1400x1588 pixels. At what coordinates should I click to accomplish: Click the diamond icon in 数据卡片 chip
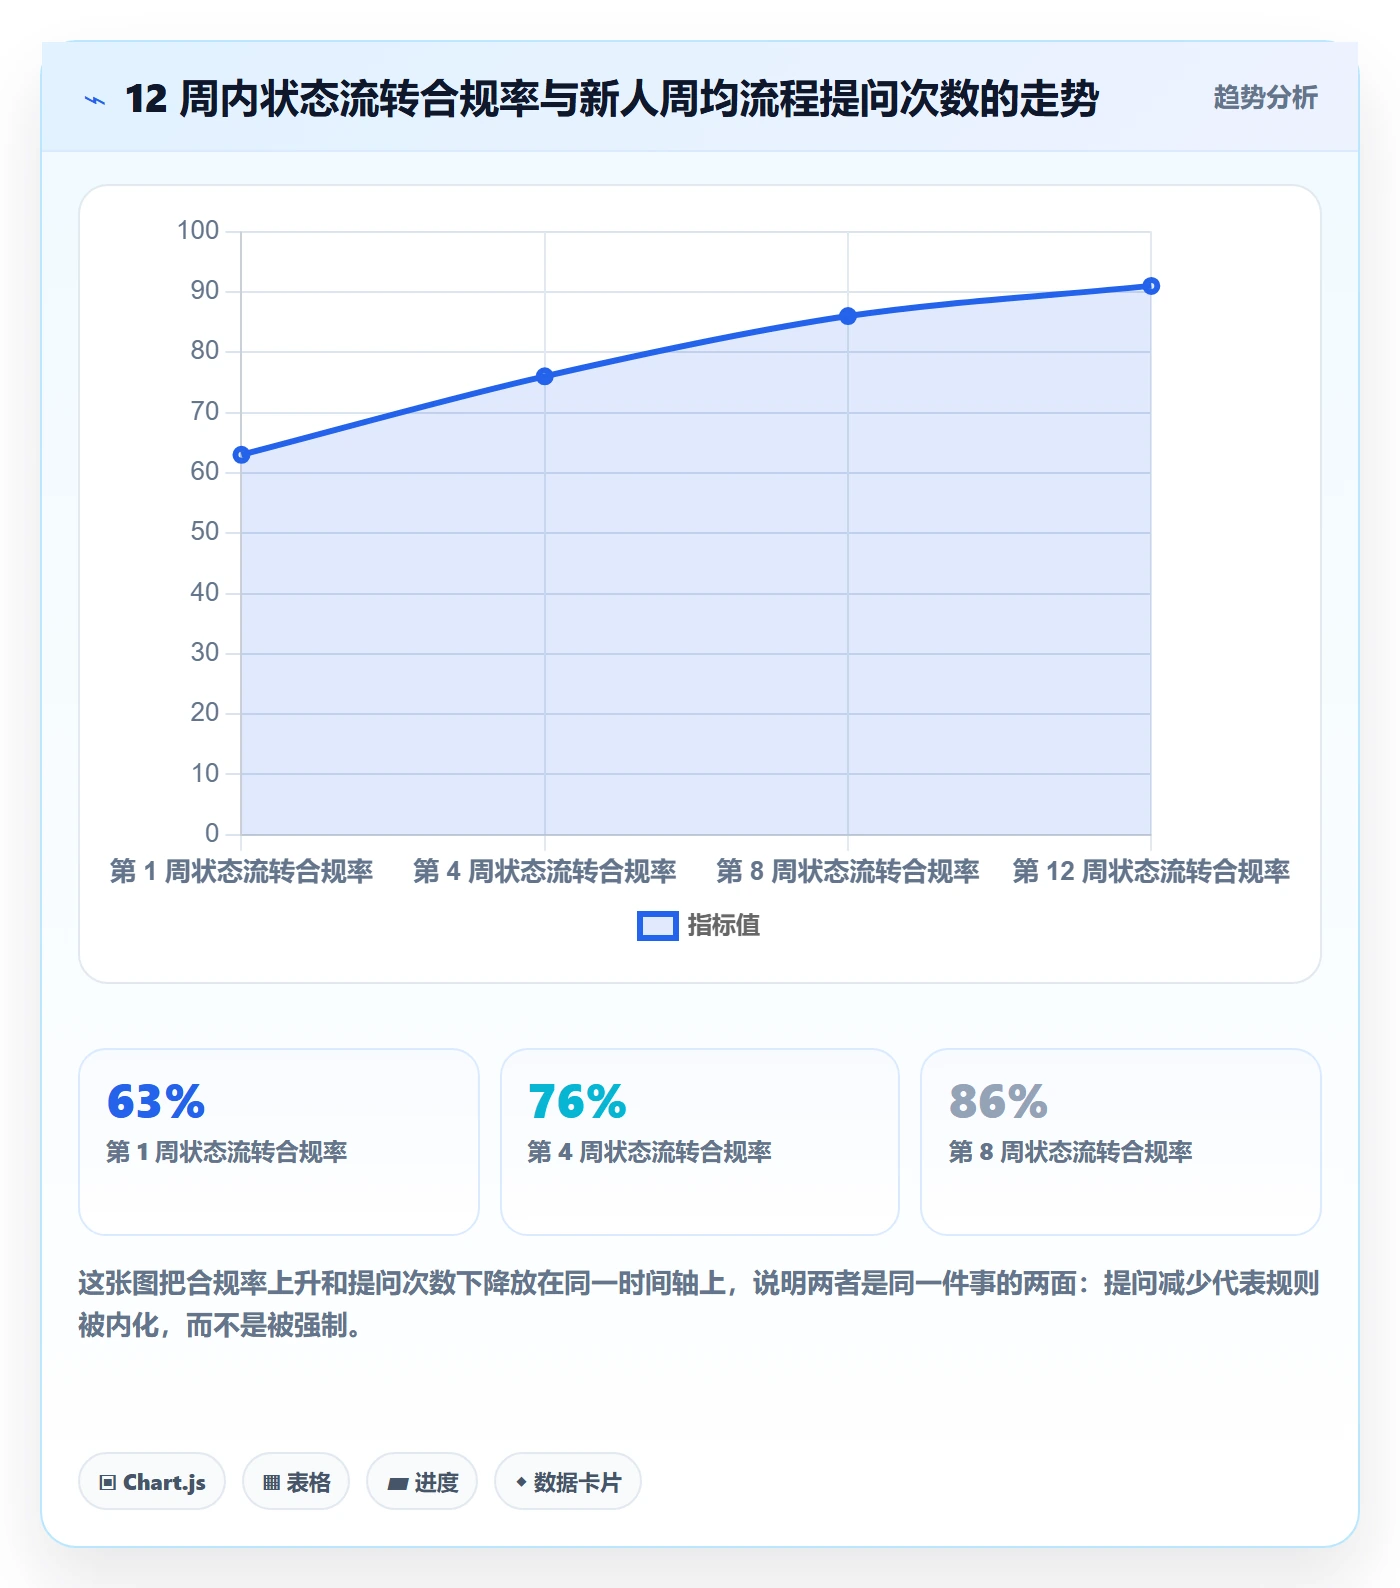tap(521, 1482)
